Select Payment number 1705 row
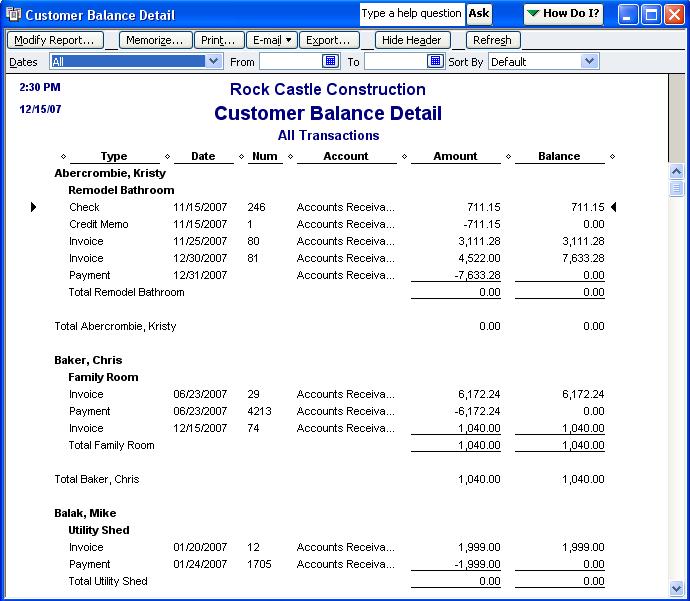This screenshot has width=690, height=601. coord(337,564)
